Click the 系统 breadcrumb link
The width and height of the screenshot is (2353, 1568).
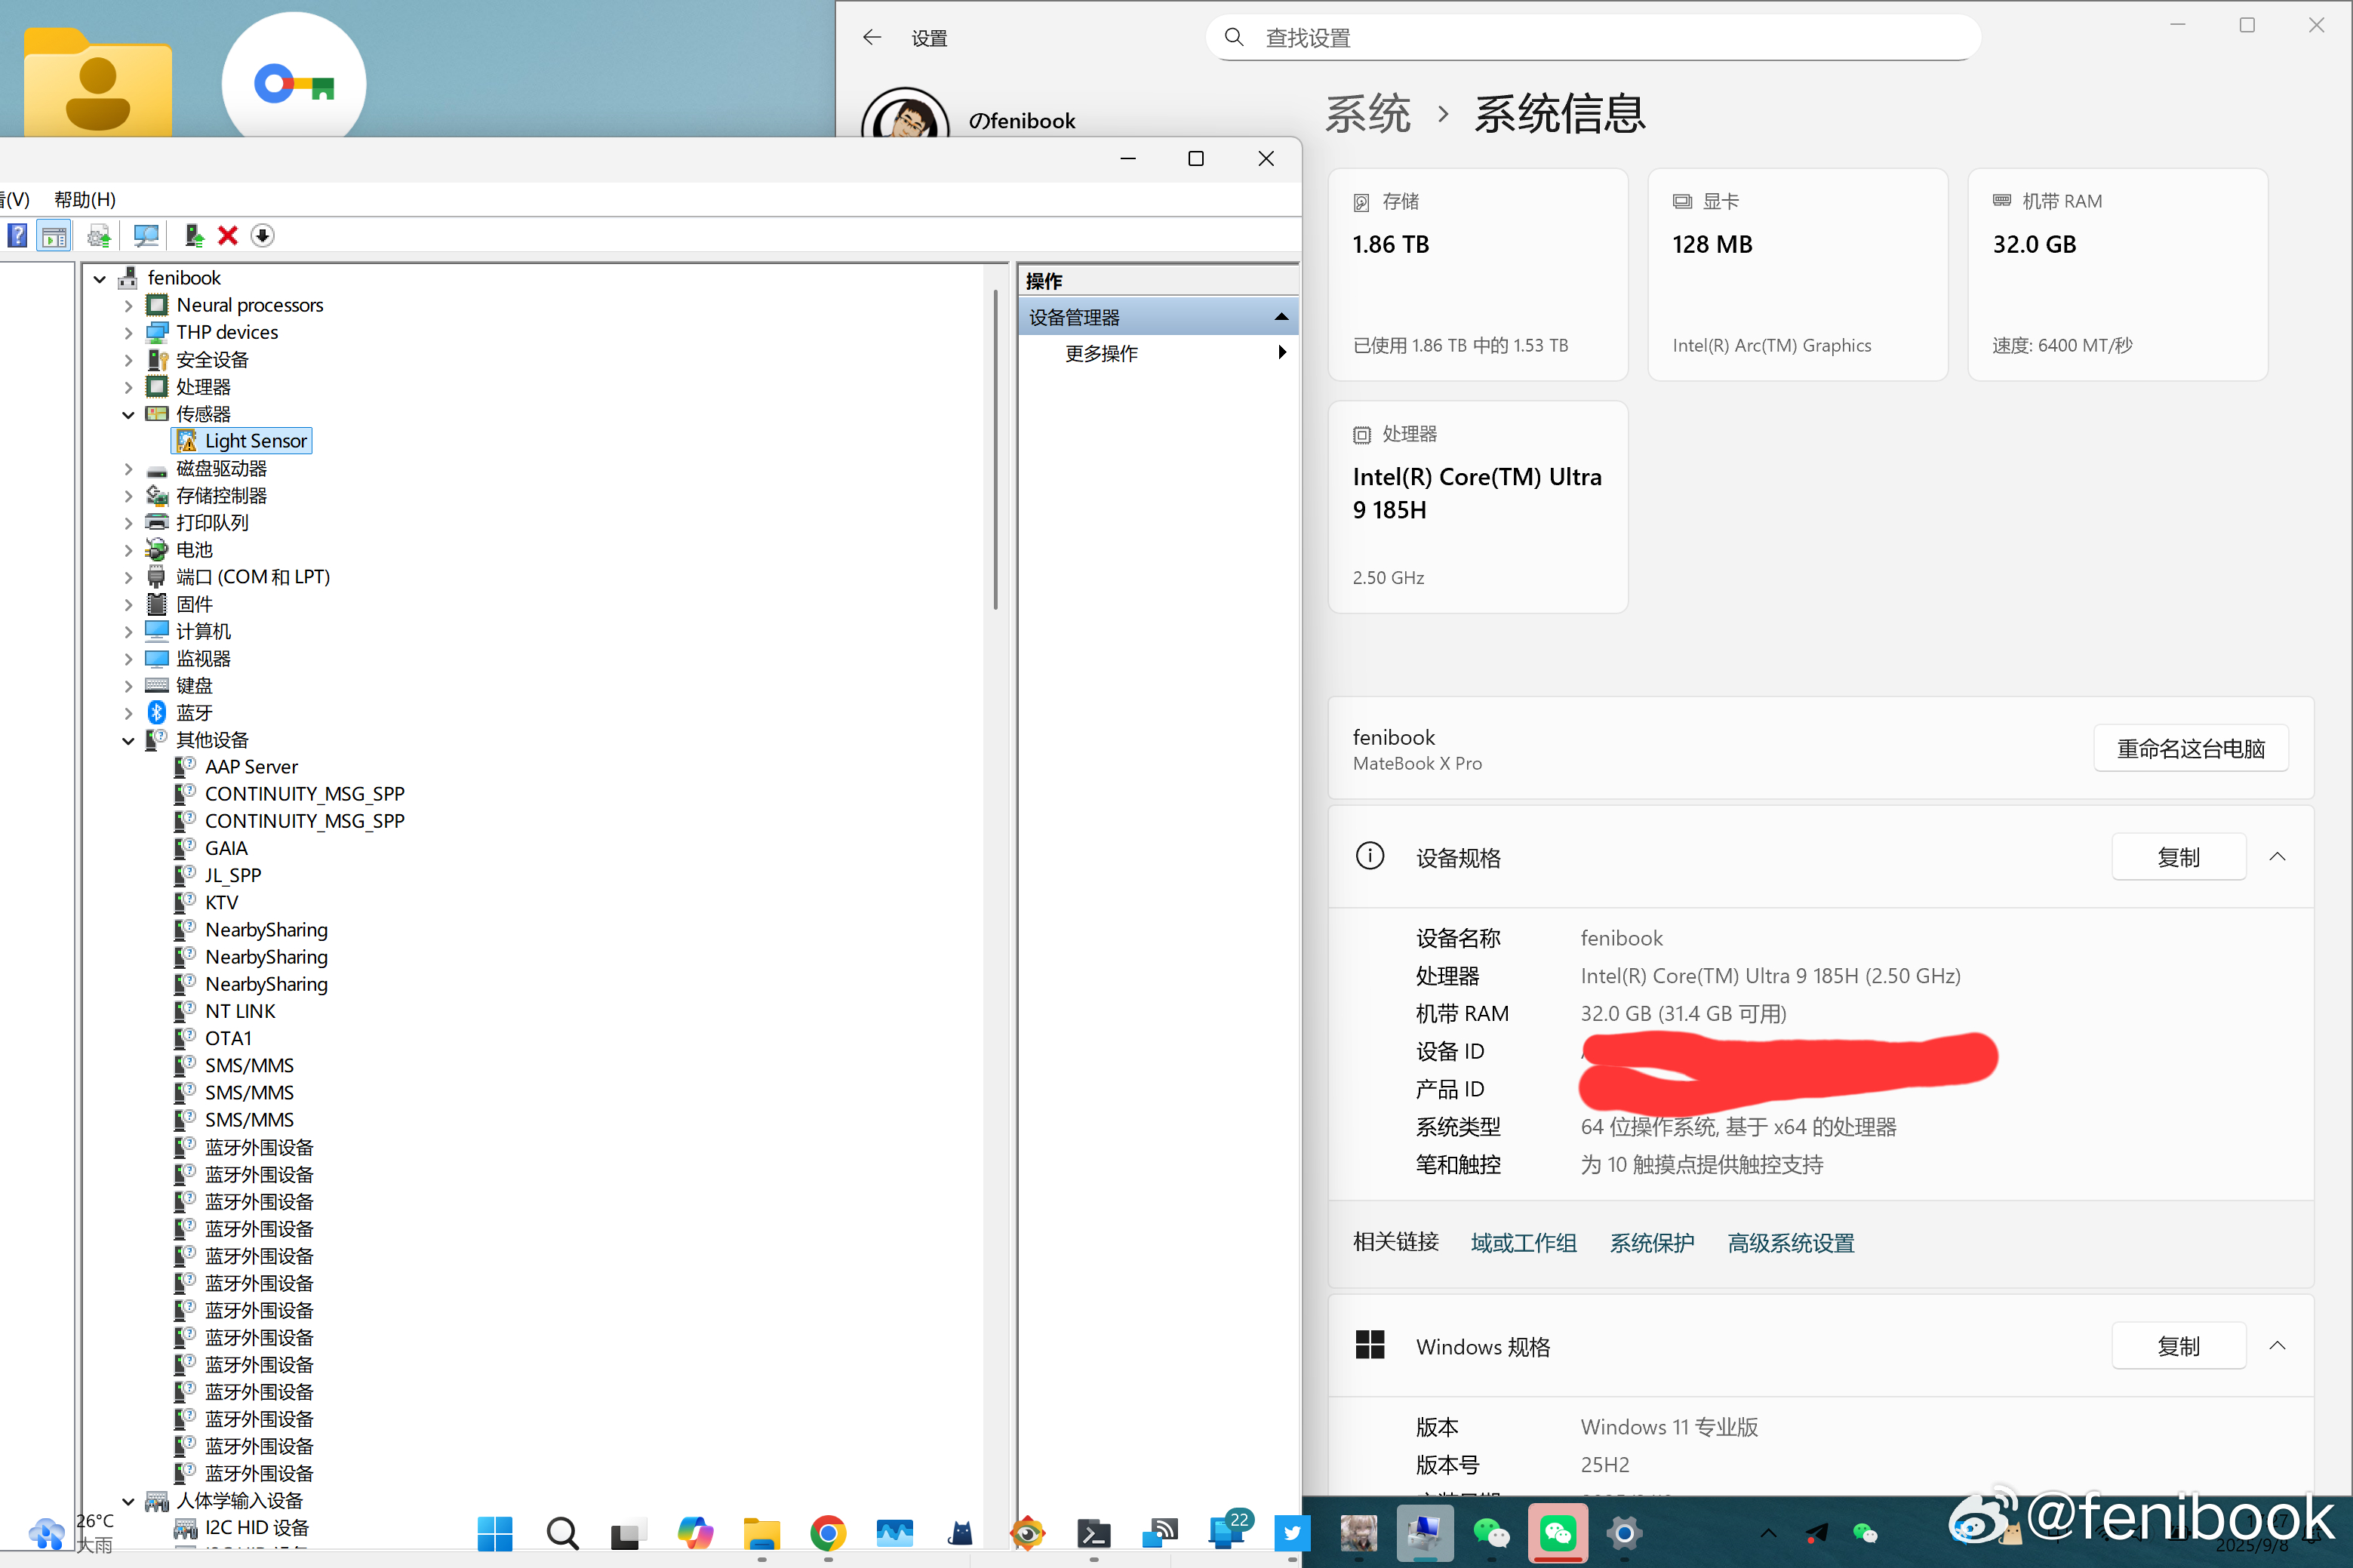tap(1368, 114)
